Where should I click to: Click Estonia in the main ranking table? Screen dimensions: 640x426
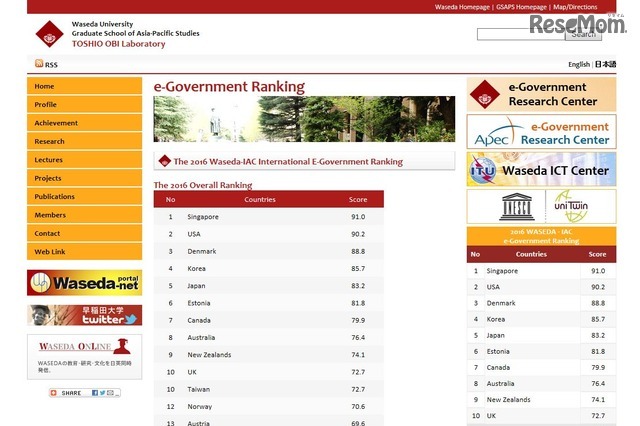(x=199, y=303)
